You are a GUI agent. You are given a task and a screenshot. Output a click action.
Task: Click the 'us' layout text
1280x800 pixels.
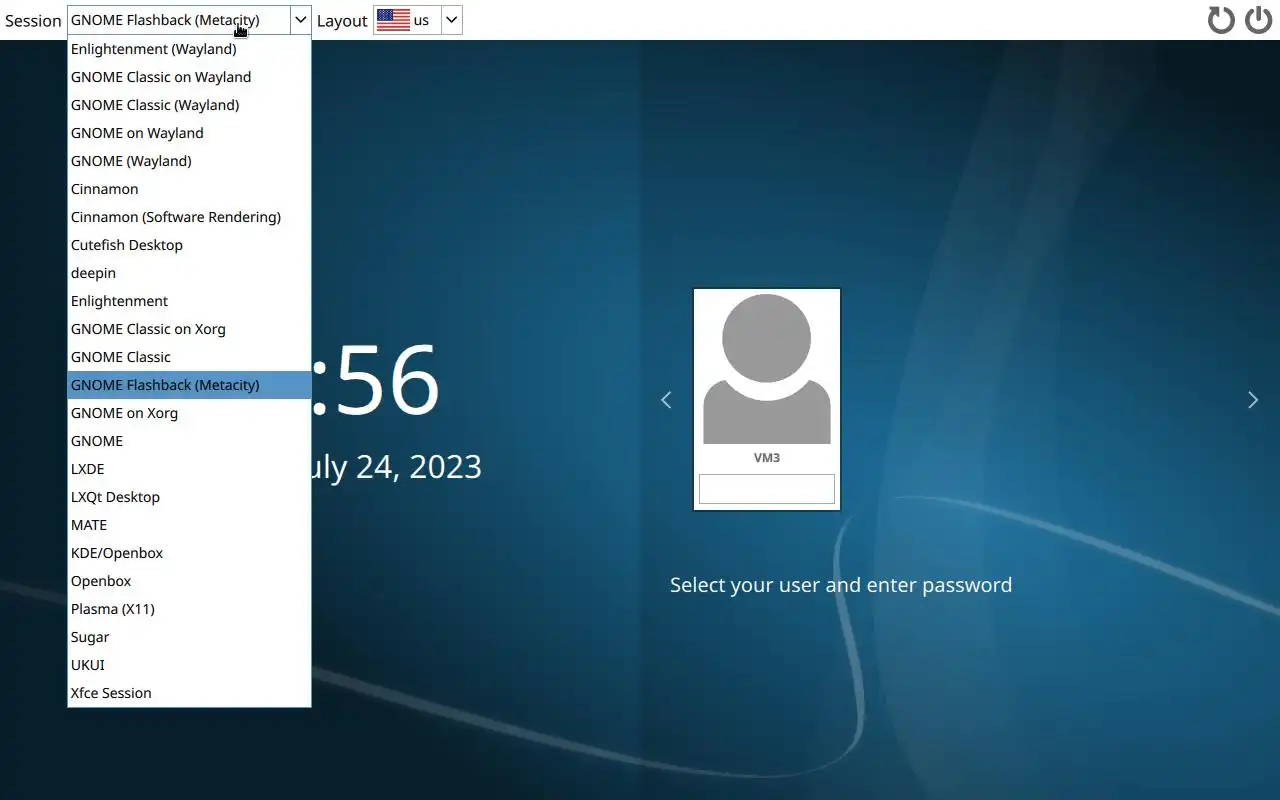coord(421,20)
